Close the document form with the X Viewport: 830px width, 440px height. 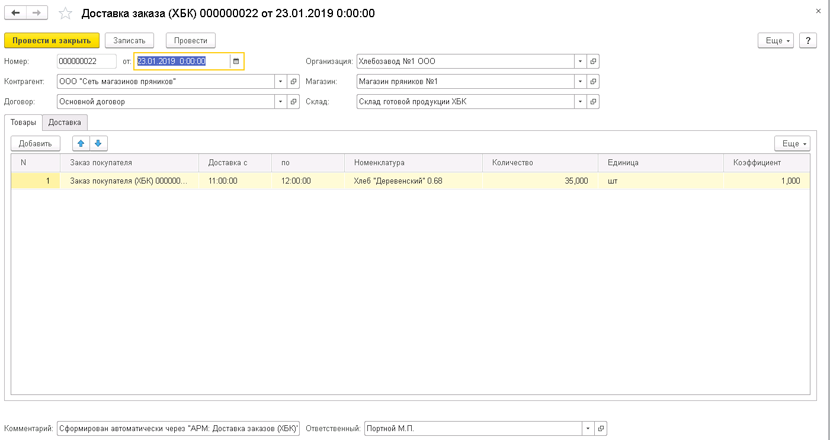click(818, 11)
